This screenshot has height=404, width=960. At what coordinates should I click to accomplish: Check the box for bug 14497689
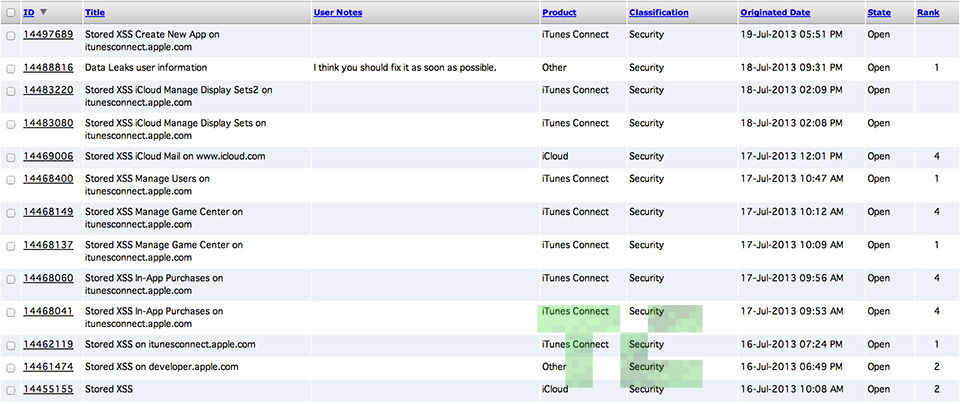(x=11, y=35)
